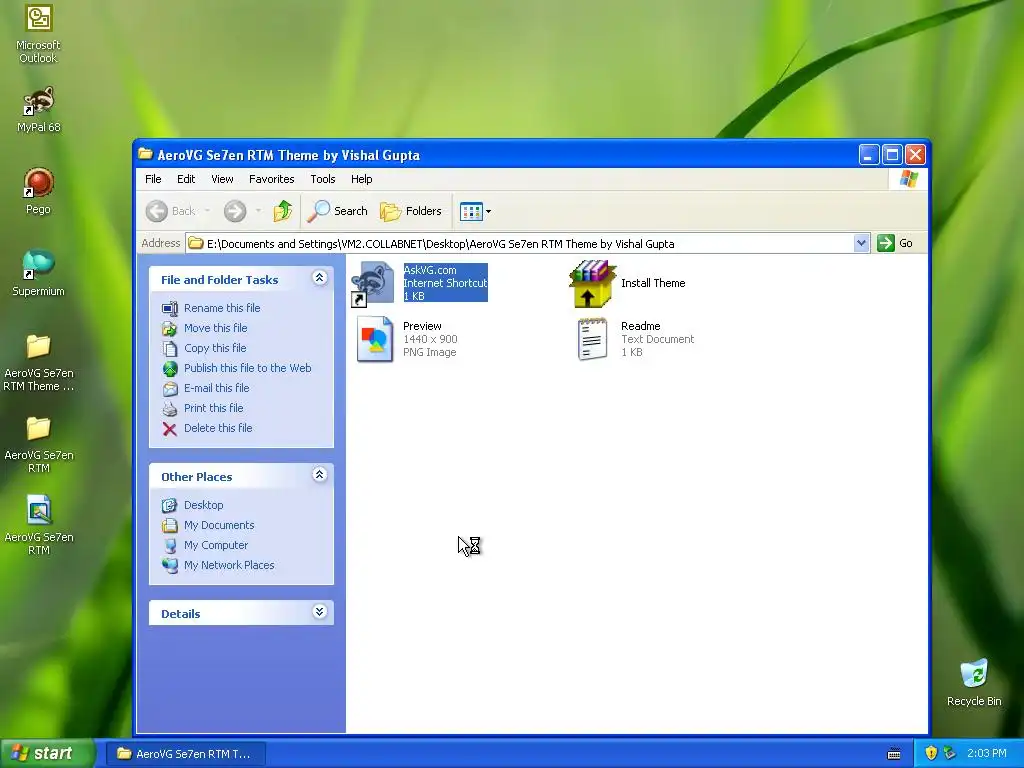Click the network connection tray icon
Screen dimensions: 1024x768
pyautogui.click(x=949, y=753)
